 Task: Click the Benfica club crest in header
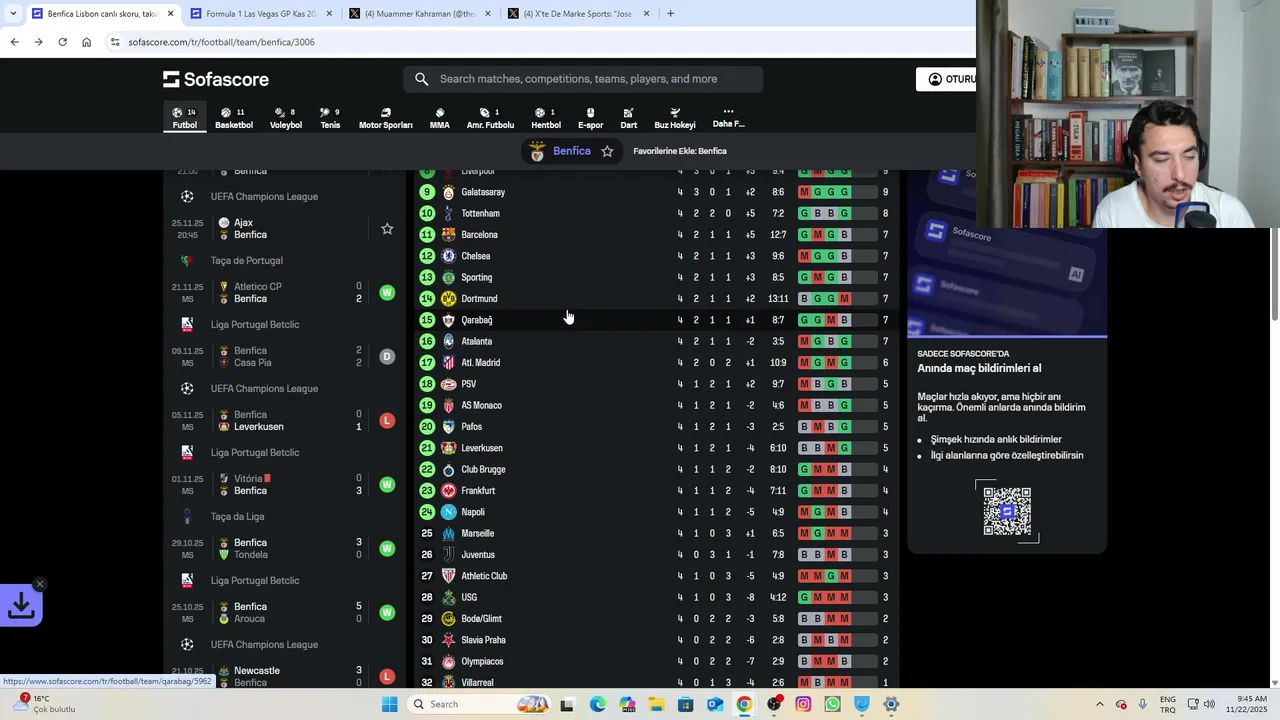tap(537, 151)
